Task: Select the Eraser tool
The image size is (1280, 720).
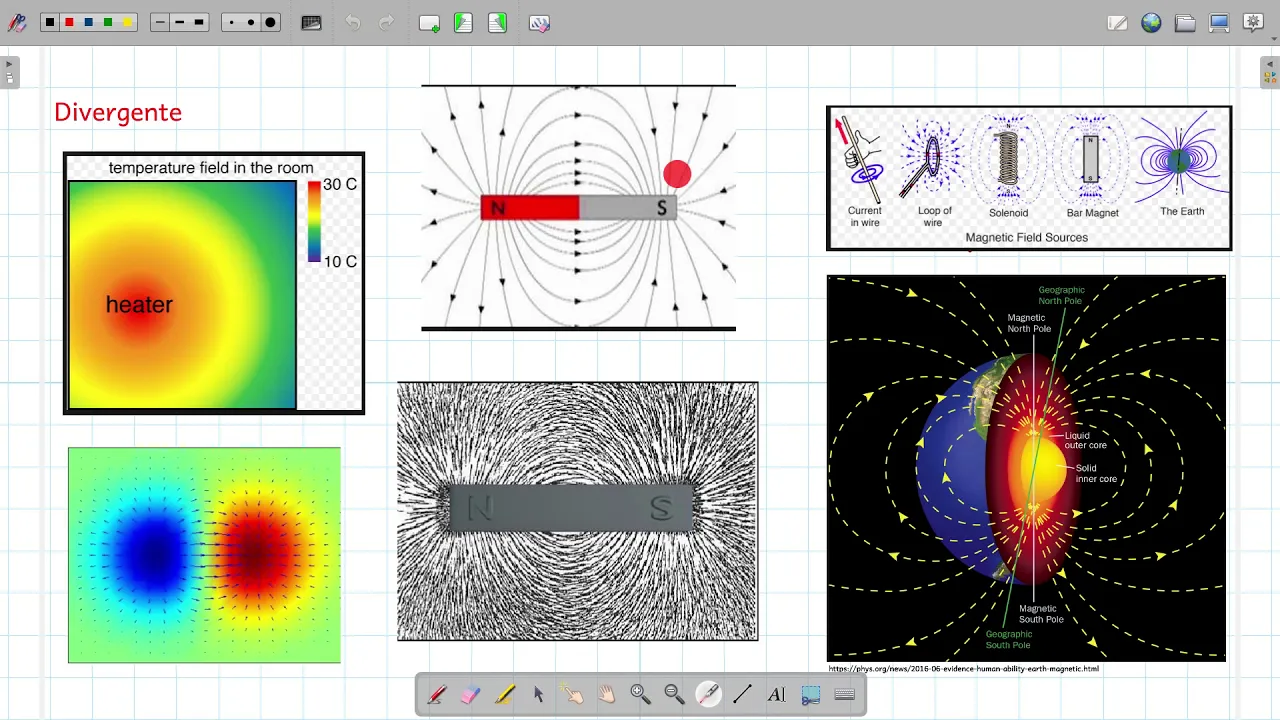Action: click(471, 694)
